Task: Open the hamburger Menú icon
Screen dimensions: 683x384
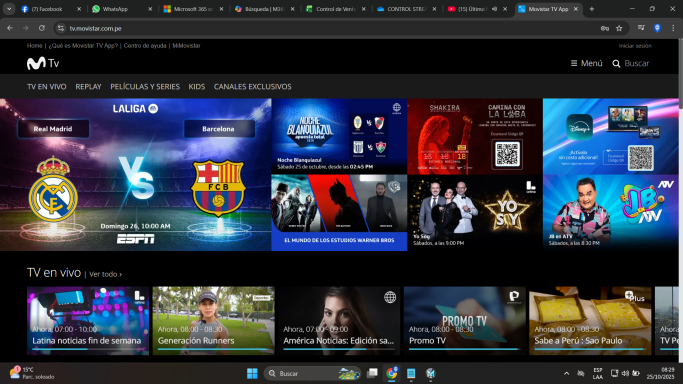Action: tap(574, 64)
